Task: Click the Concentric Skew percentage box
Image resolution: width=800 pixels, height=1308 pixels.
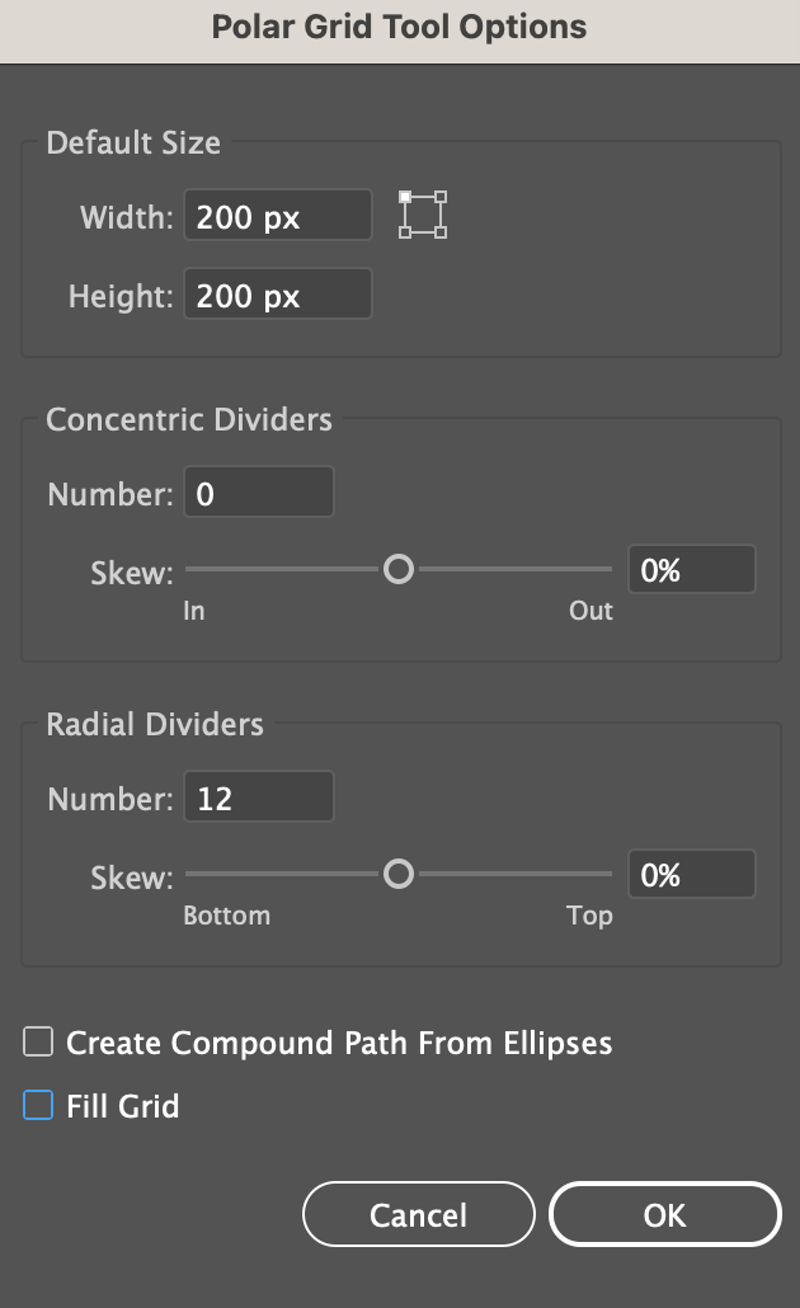Action: click(691, 568)
